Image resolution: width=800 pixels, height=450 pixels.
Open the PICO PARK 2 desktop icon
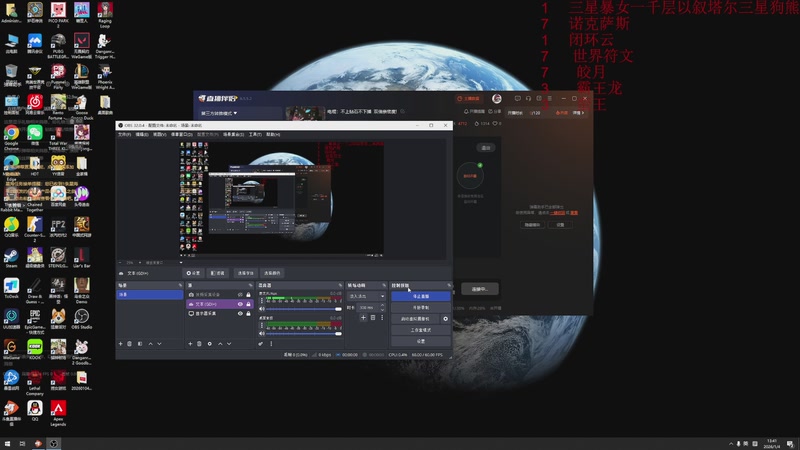(x=58, y=14)
